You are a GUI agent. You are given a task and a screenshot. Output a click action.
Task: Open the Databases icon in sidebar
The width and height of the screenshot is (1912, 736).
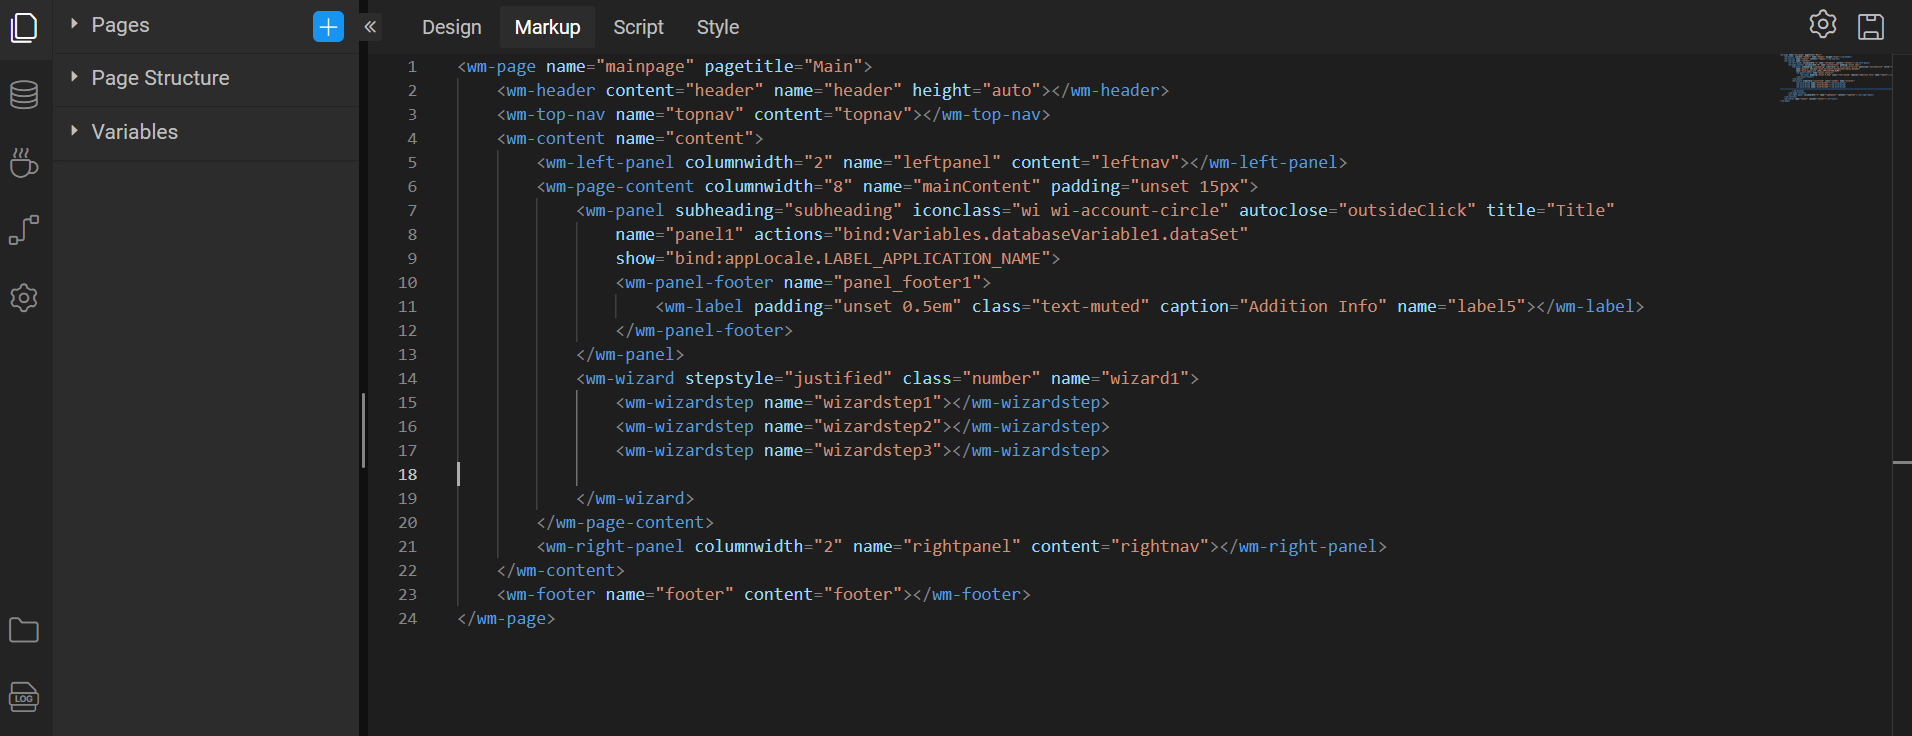tap(24, 95)
